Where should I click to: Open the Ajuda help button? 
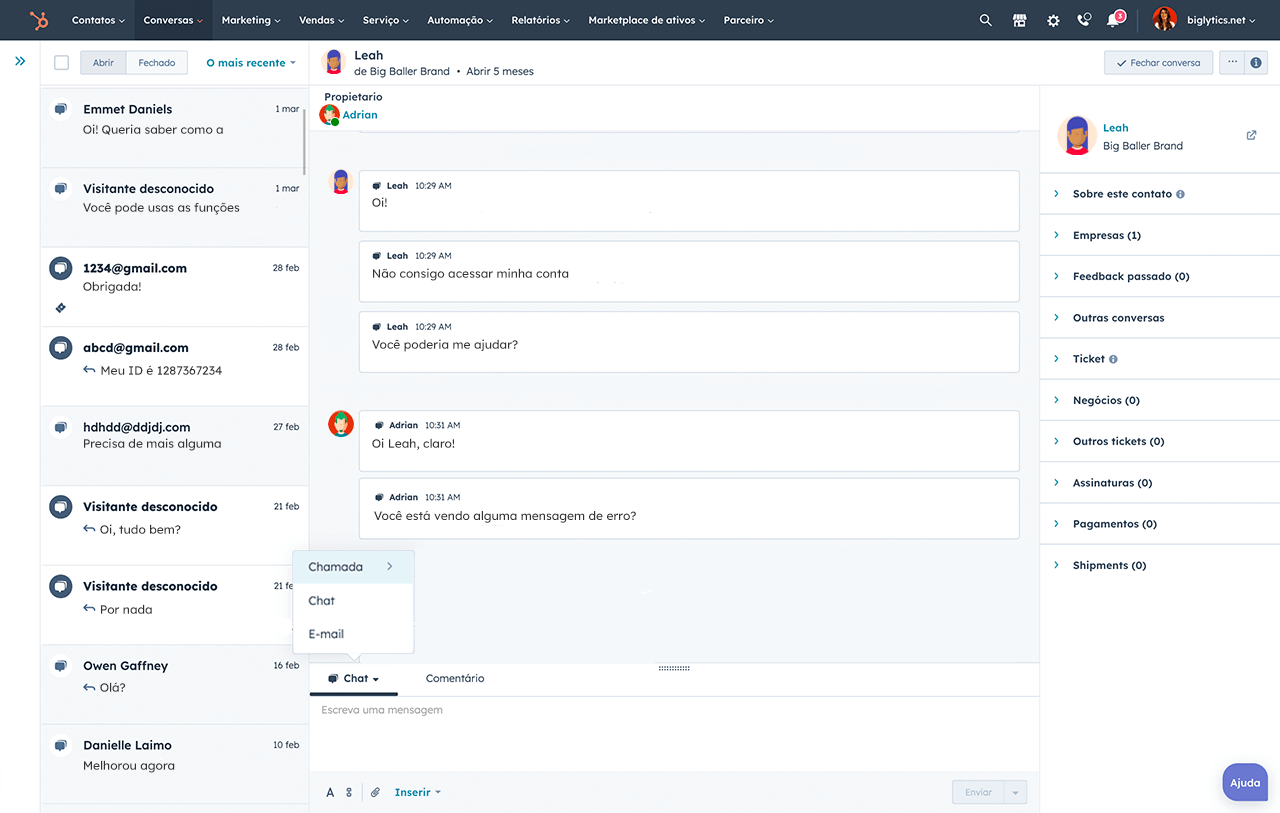coord(1245,783)
